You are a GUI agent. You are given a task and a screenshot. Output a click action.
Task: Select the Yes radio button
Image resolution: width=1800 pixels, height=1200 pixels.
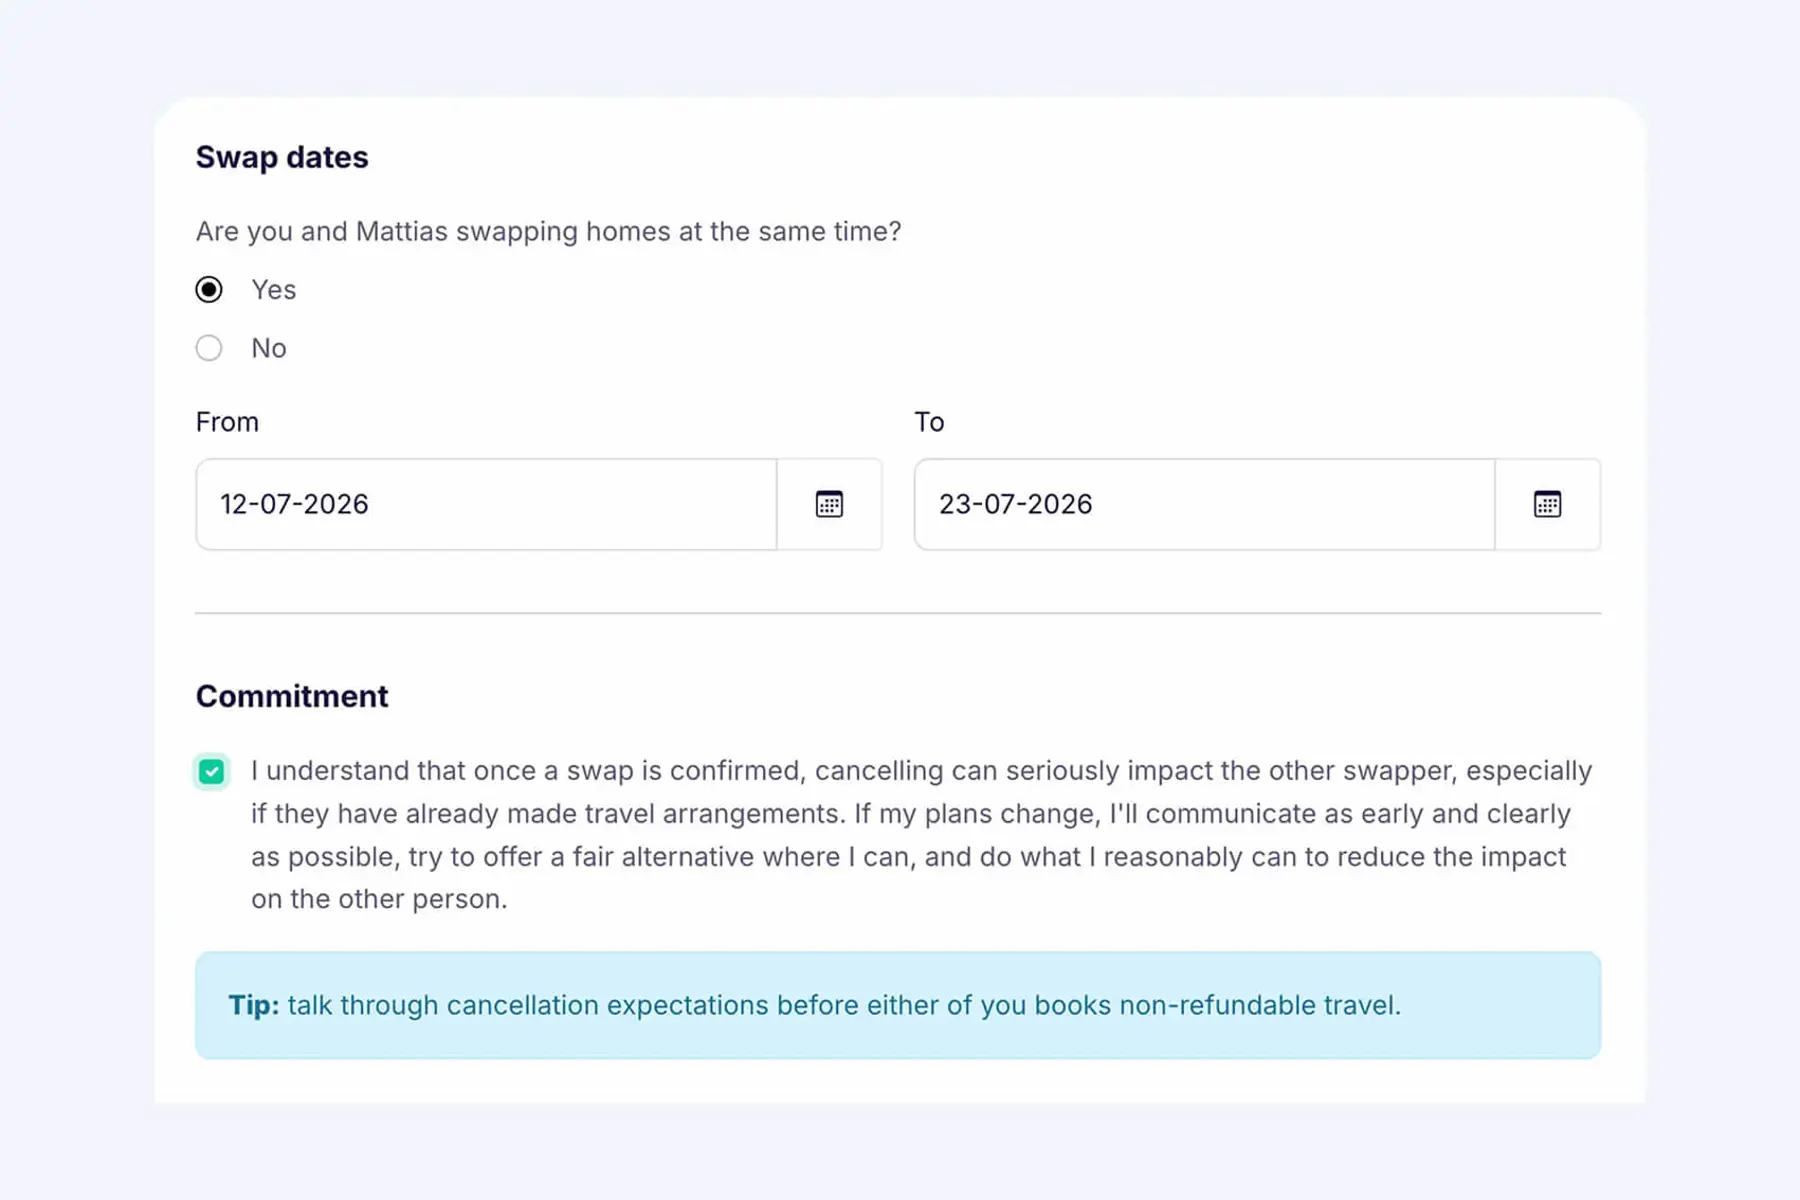209,290
